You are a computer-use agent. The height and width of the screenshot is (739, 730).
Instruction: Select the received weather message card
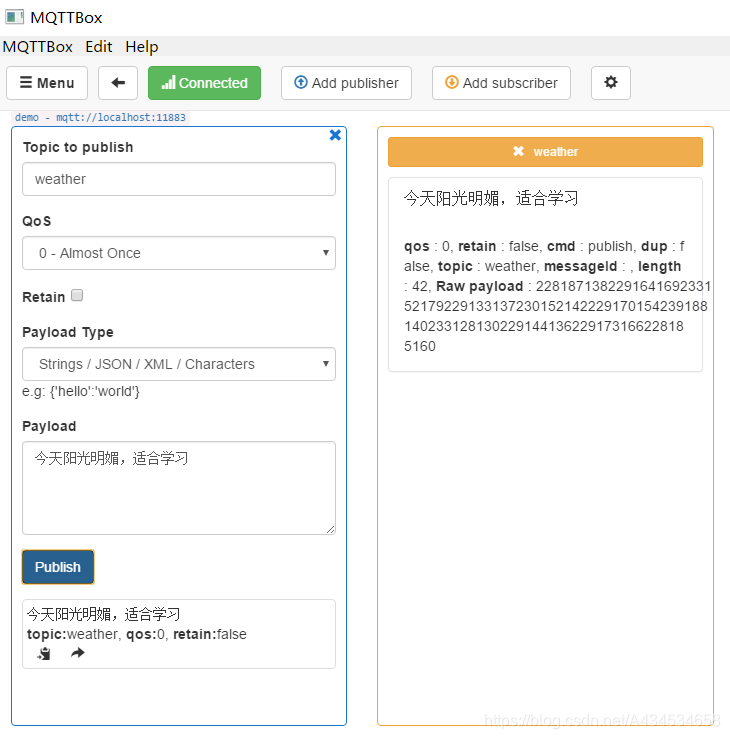tap(545, 275)
